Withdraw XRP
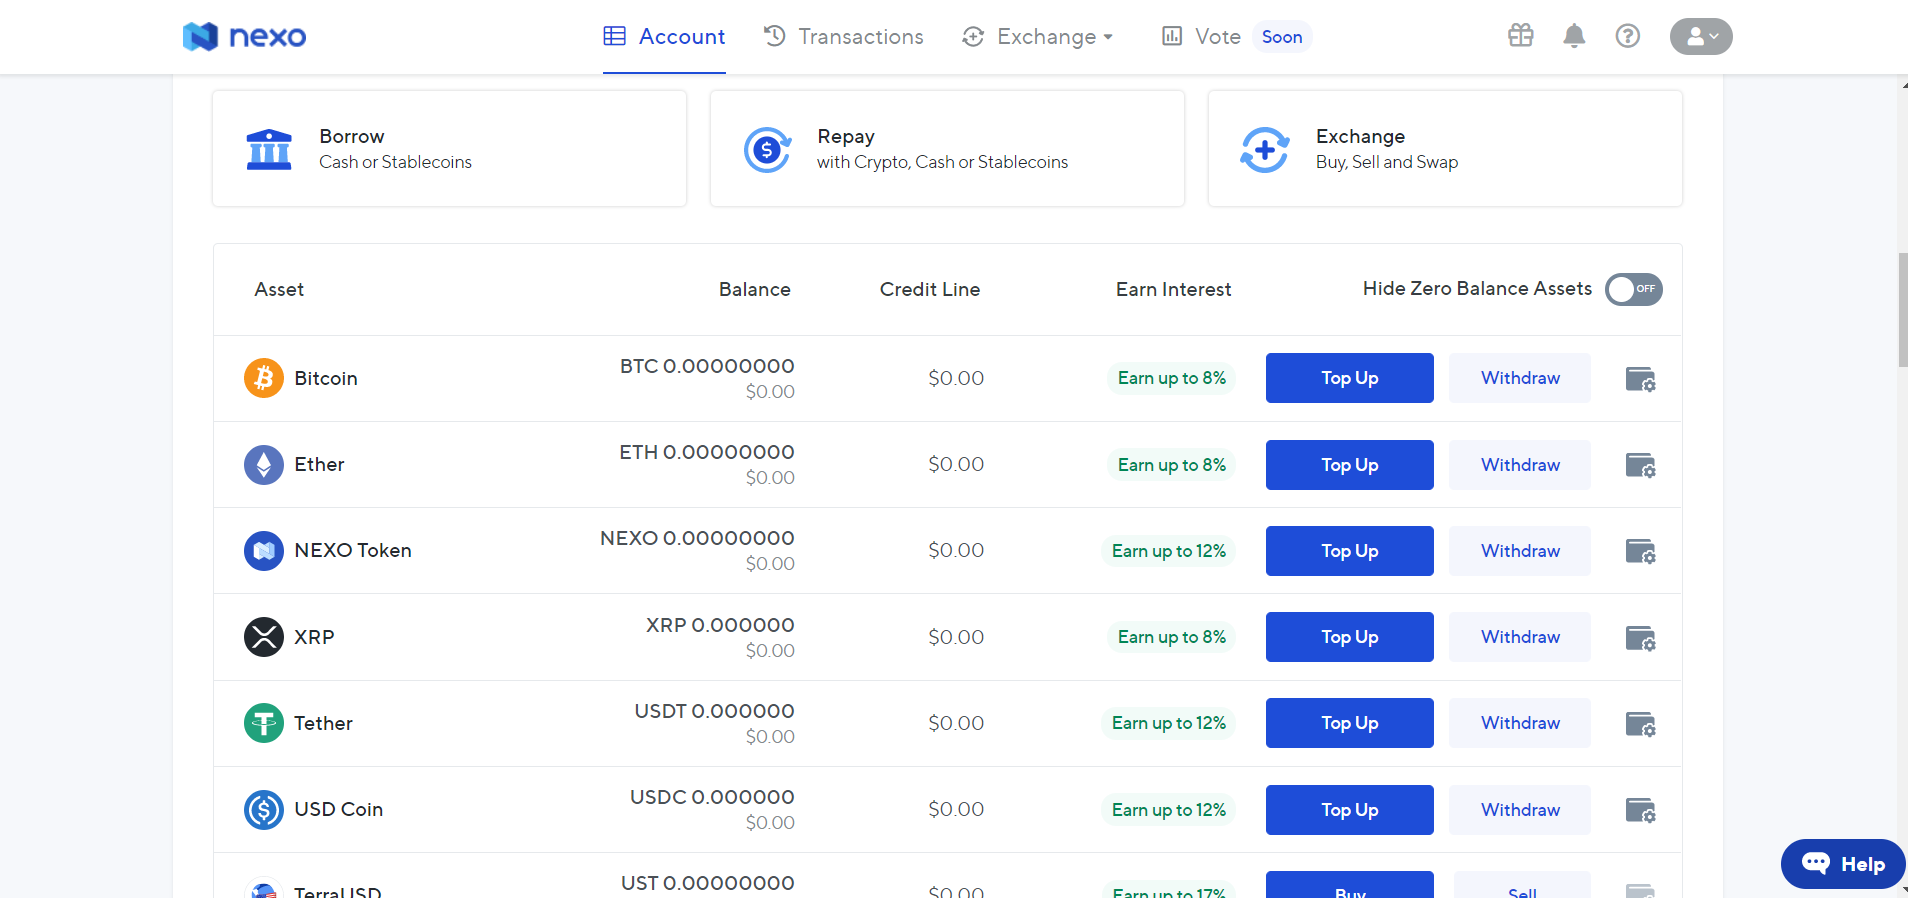Viewport: 1908px width, 898px height. point(1520,637)
